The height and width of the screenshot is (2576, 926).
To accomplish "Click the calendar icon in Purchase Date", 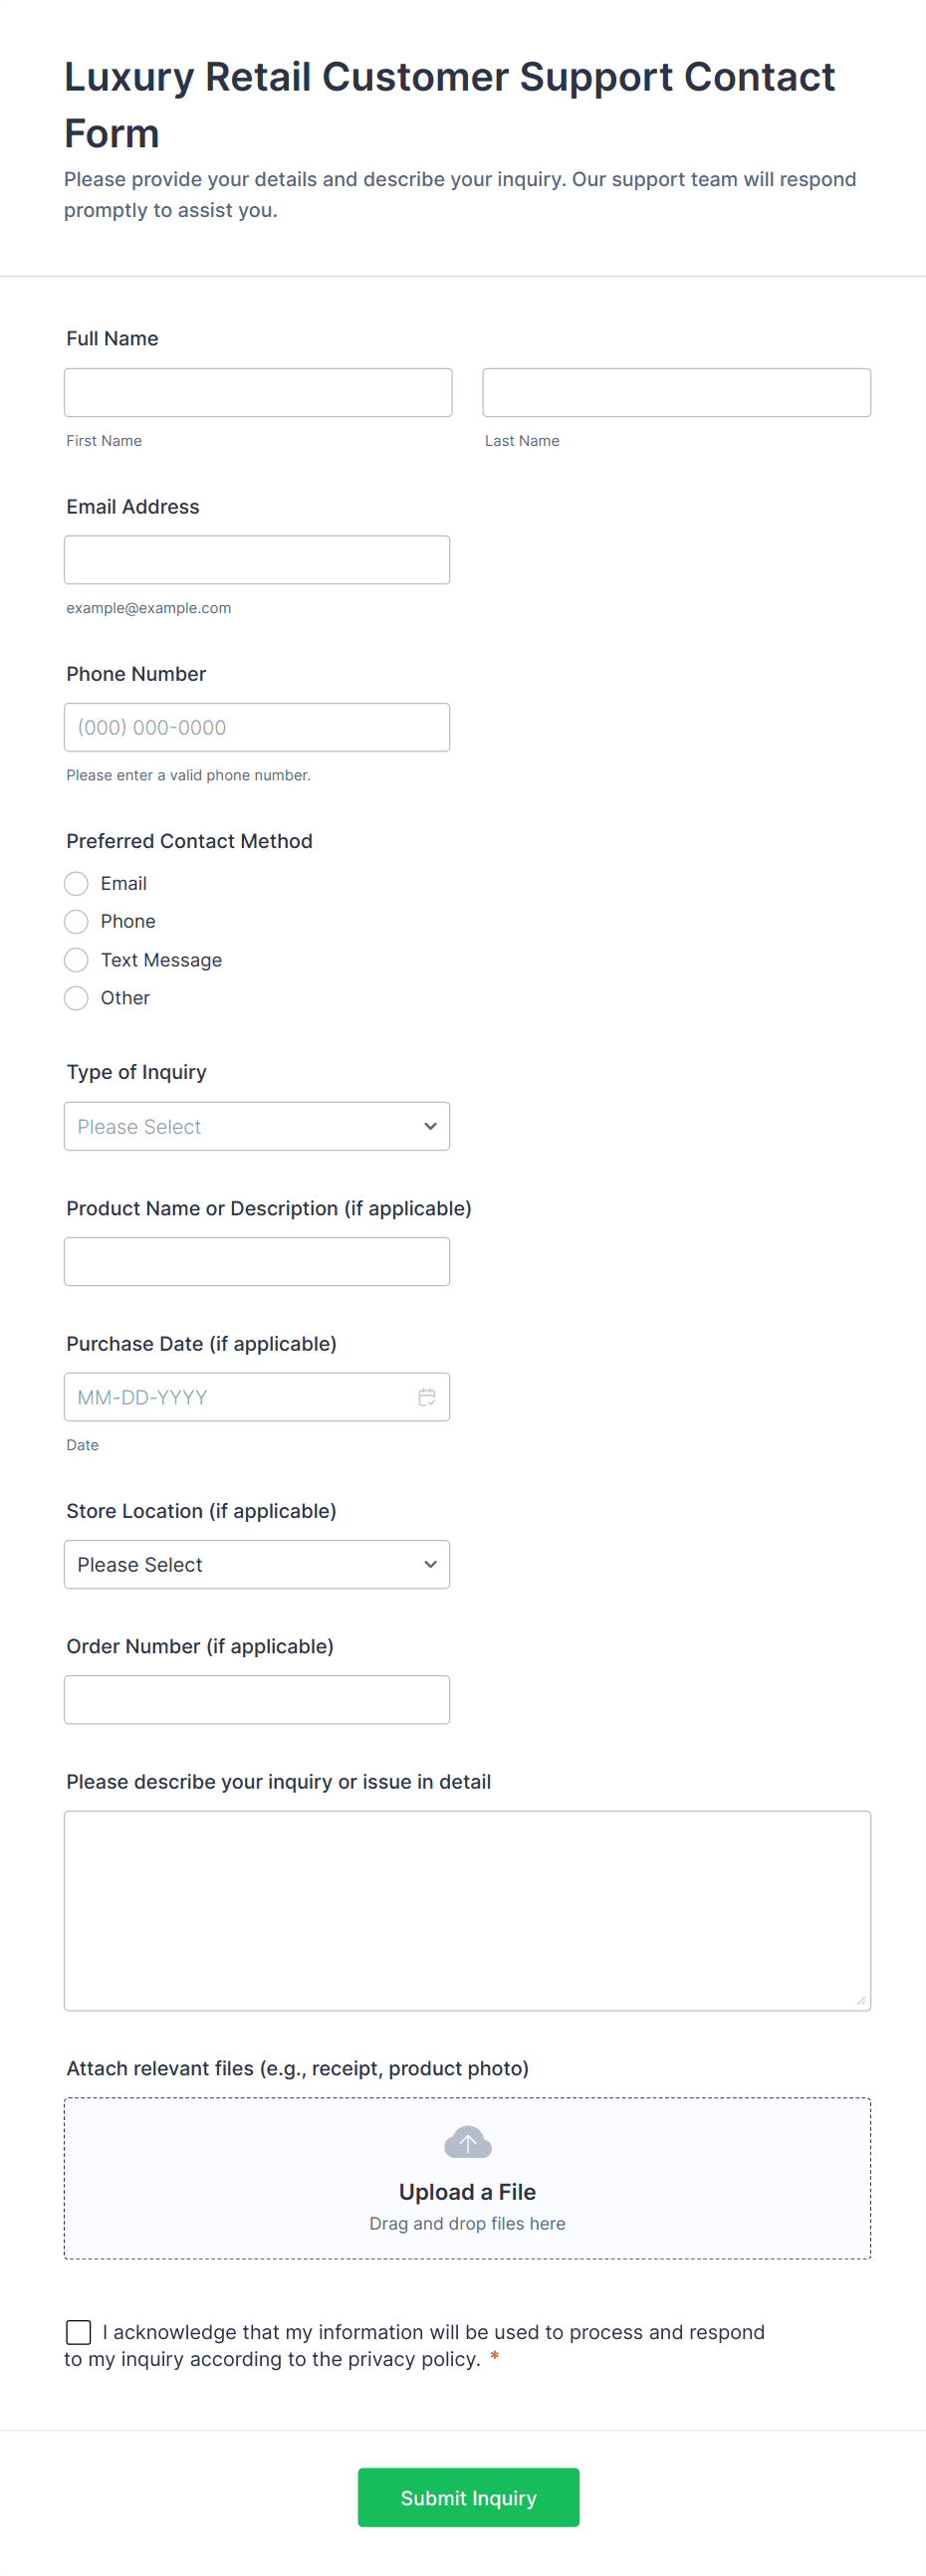I will tap(426, 1397).
